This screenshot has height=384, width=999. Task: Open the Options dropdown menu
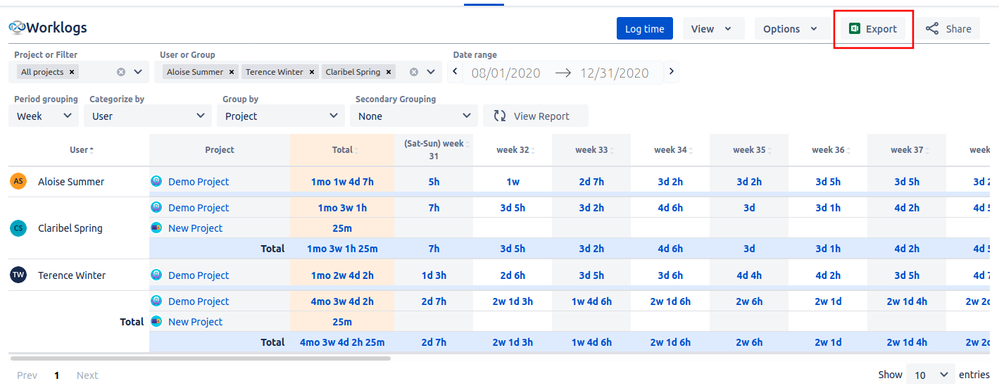(x=792, y=29)
